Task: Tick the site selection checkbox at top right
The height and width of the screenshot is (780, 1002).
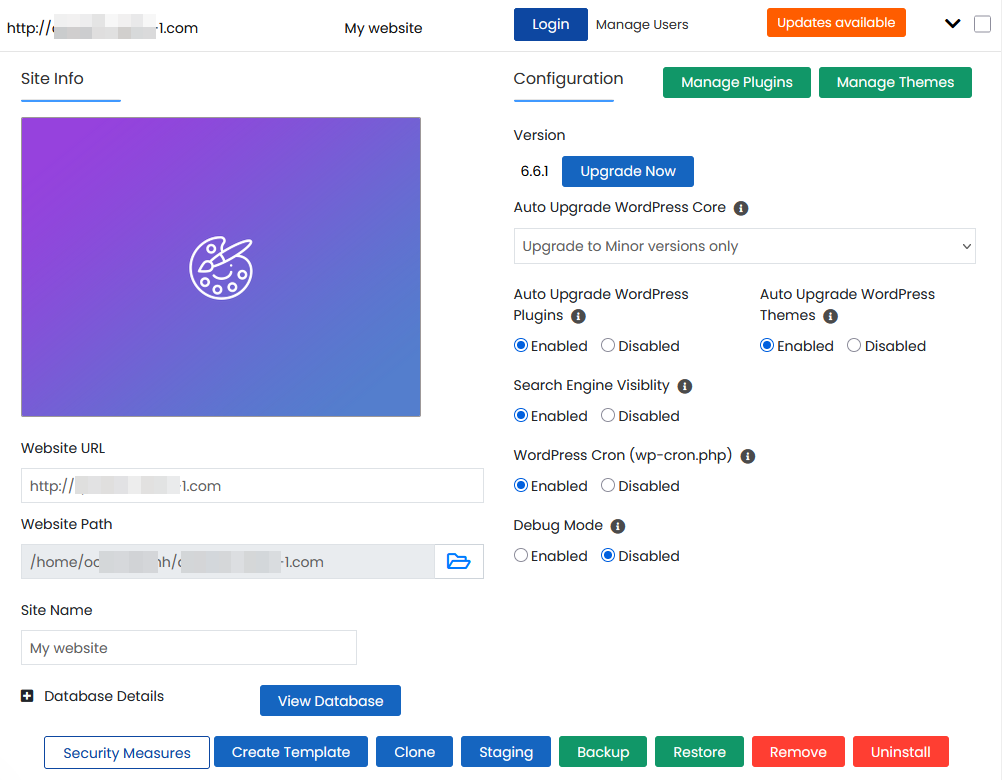Action: [x=982, y=24]
